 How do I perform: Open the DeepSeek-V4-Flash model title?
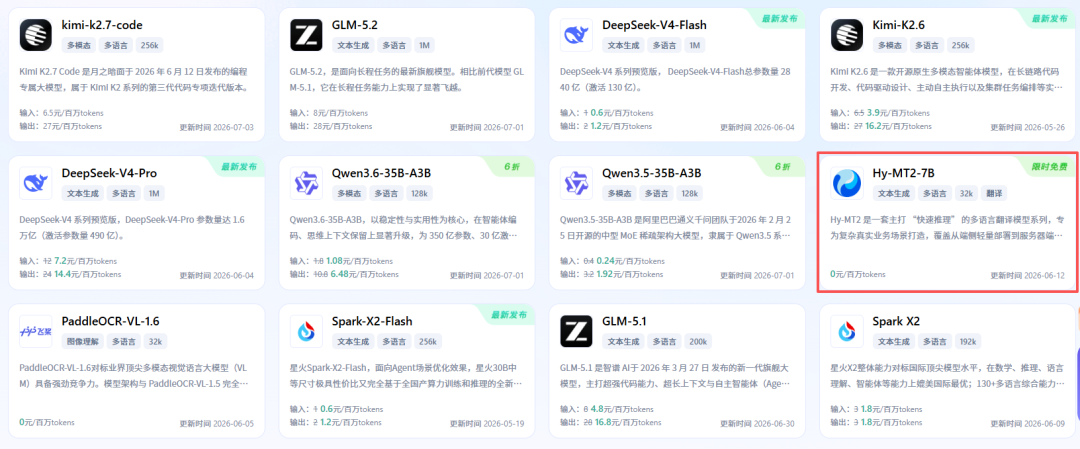[x=654, y=25]
